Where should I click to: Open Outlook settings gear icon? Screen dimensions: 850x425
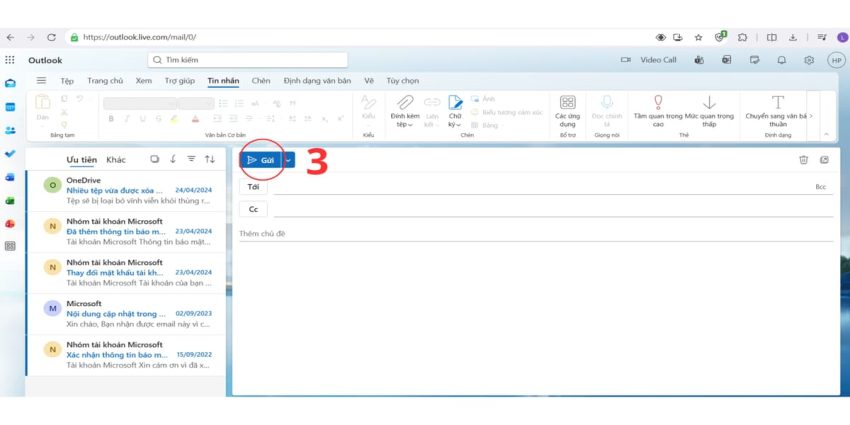coord(809,60)
